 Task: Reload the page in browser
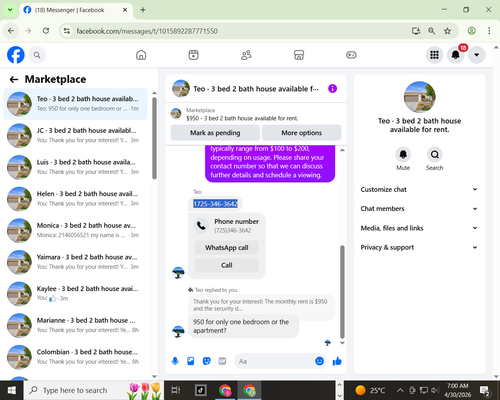[46, 31]
